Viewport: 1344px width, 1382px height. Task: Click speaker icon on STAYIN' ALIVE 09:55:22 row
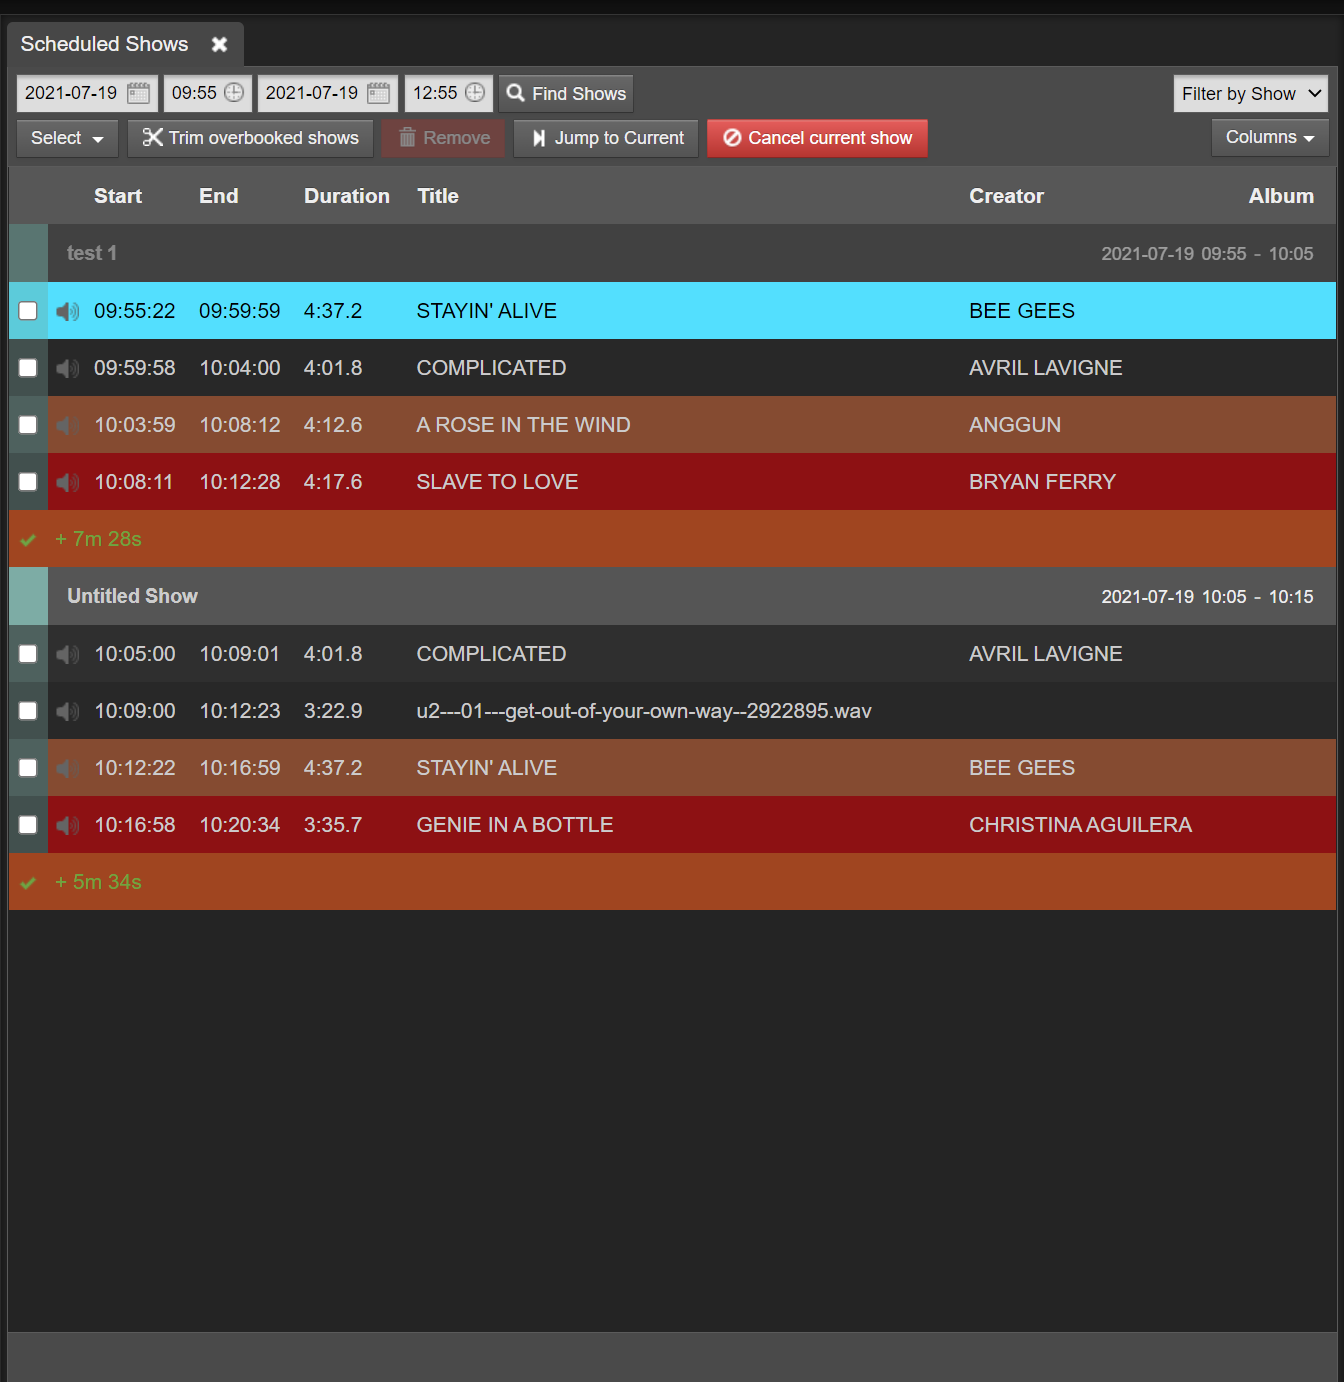(67, 311)
